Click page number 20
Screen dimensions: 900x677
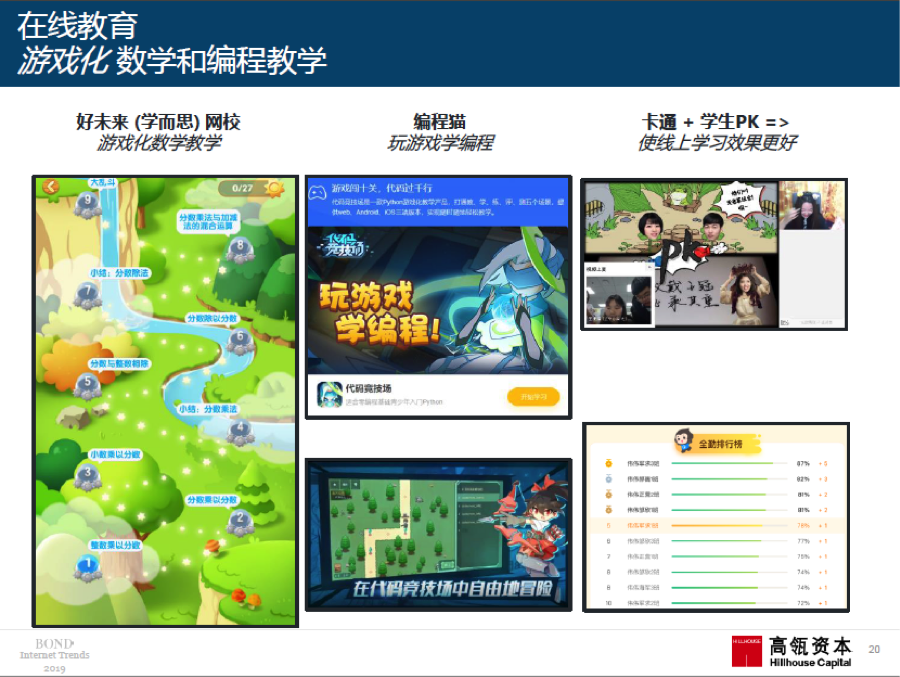874,649
